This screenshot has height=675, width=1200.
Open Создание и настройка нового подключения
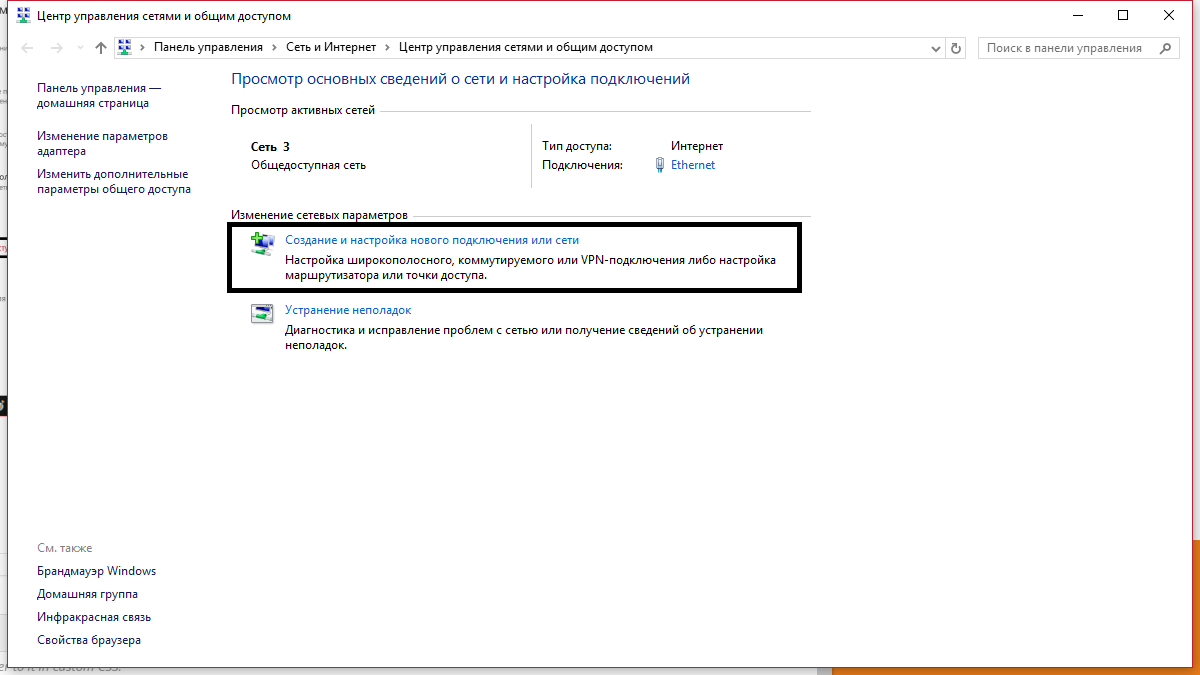tap(432, 240)
